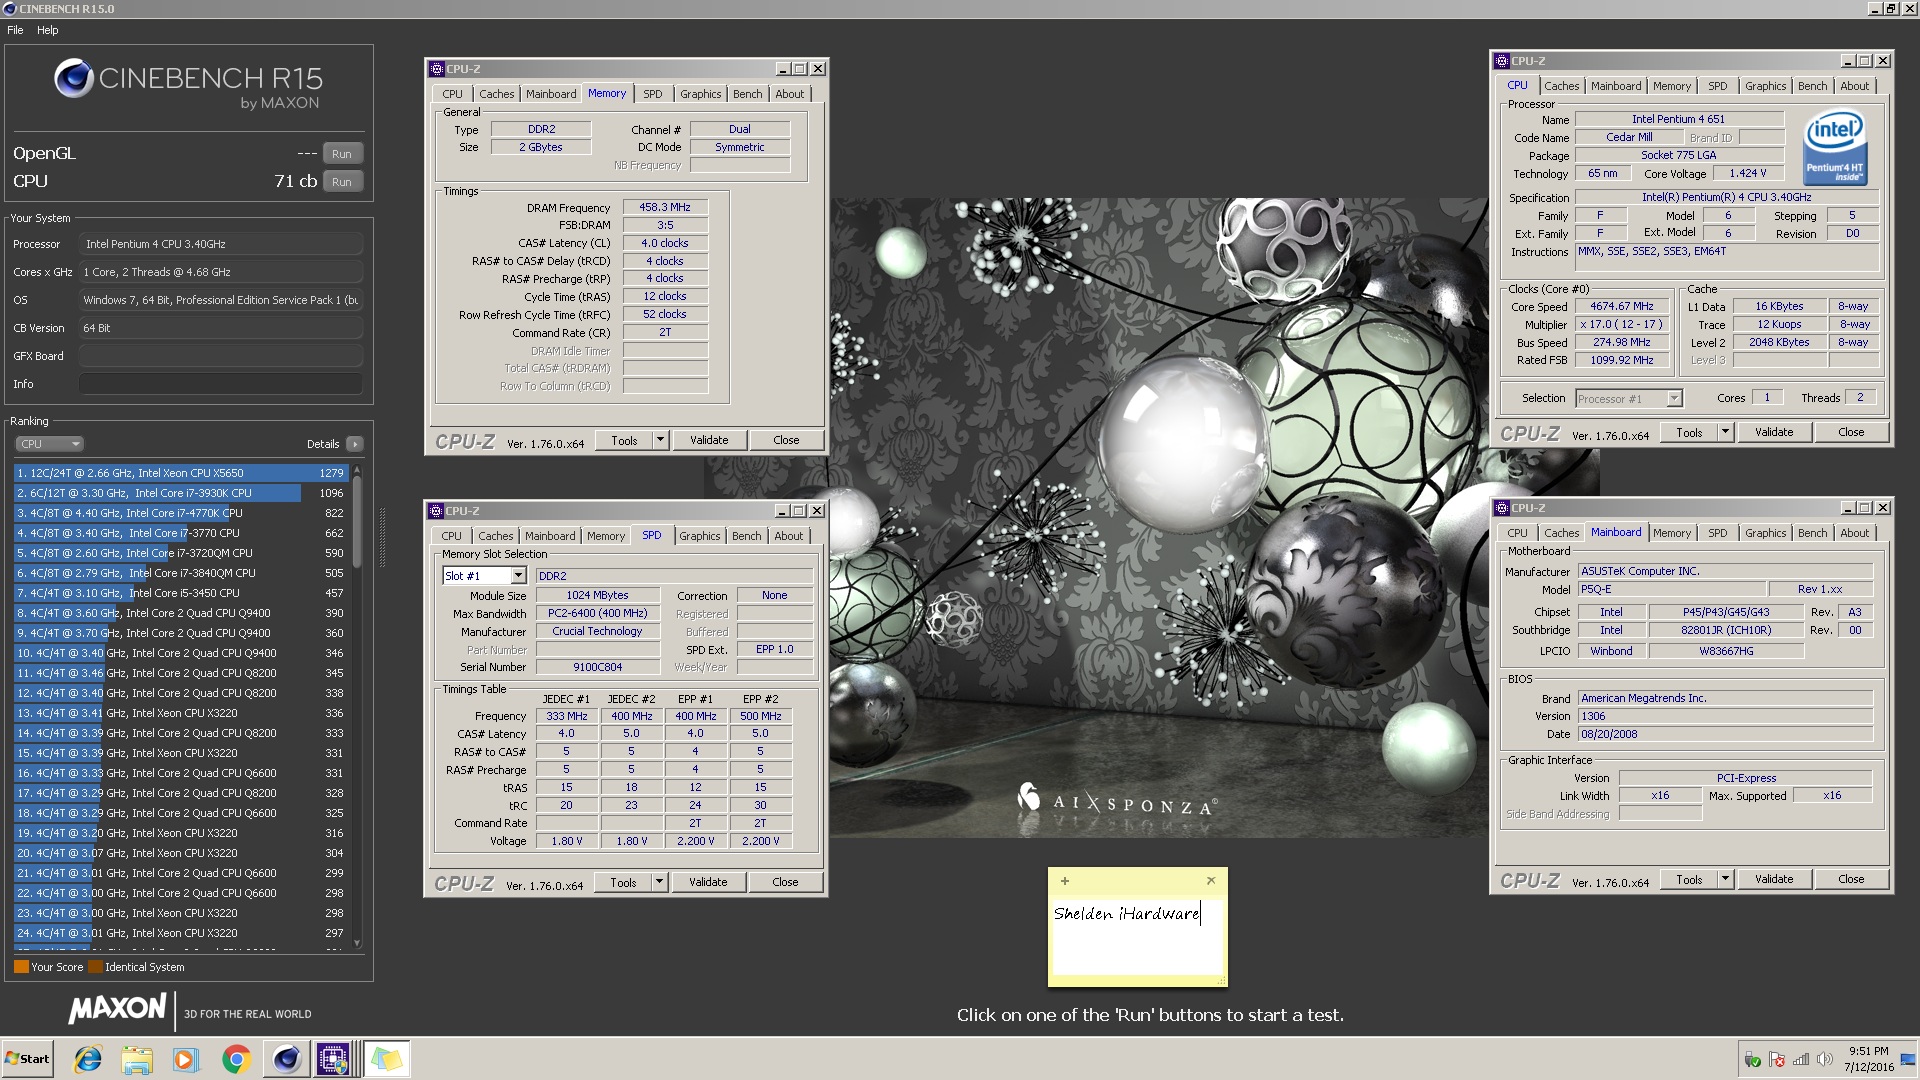Switch to Graphics tab in SPD CPU-Z window

click(x=699, y=536)
